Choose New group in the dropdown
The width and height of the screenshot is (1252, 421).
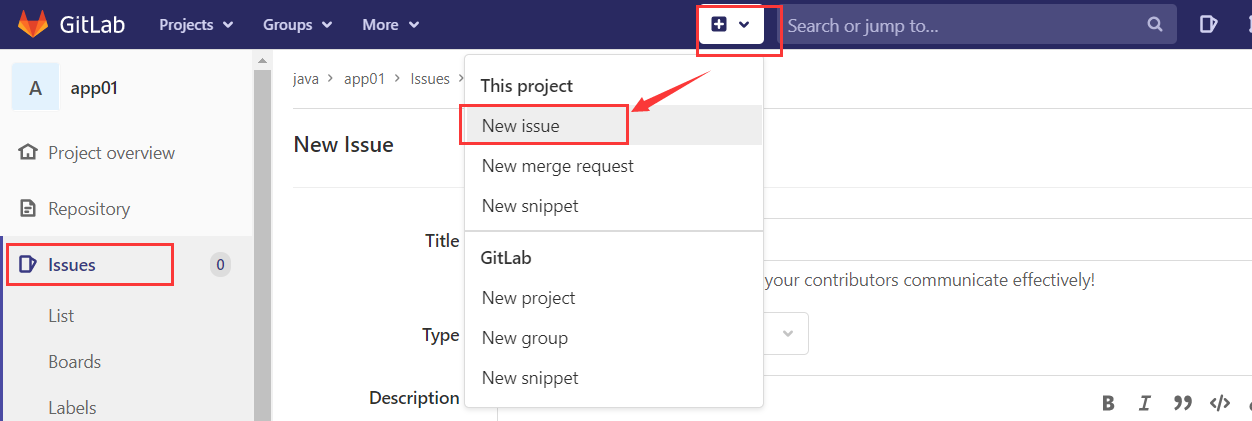pos(525,338)
